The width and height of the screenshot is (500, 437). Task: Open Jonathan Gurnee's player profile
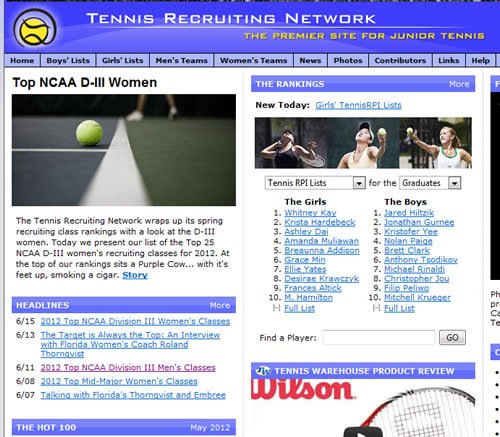point(419,222)
